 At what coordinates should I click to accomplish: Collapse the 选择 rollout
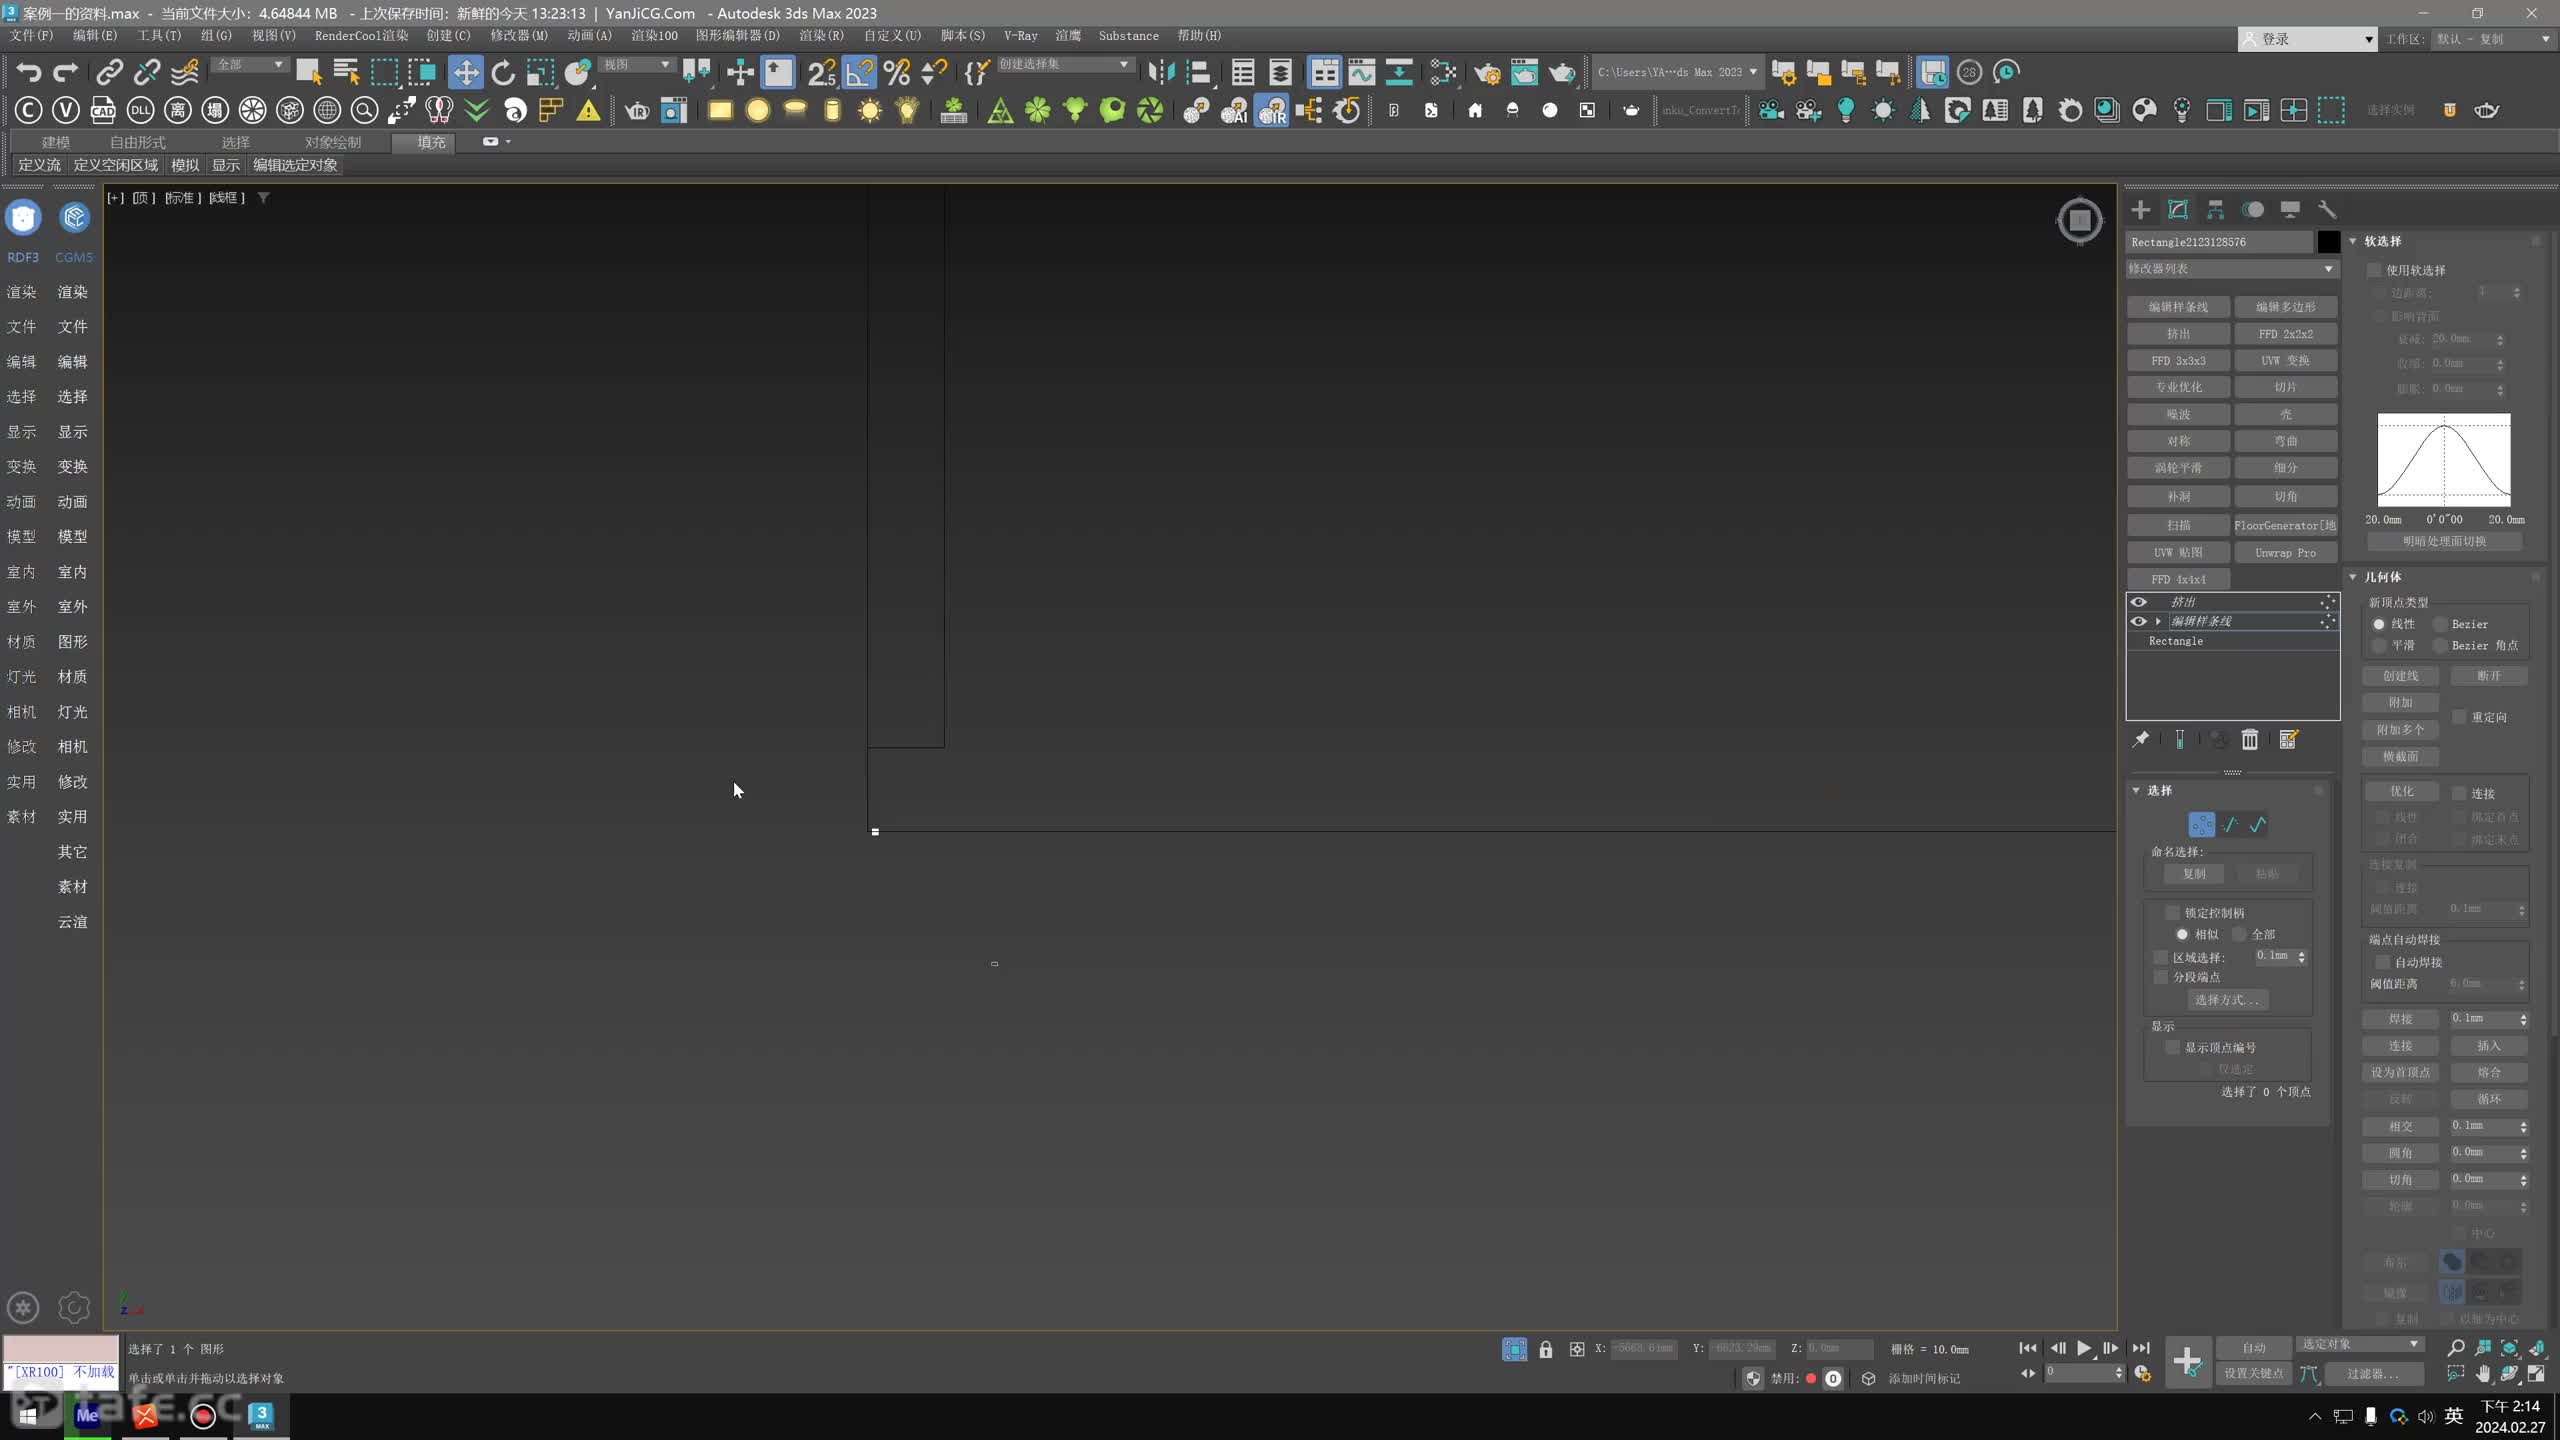(x=2137, y=790)
